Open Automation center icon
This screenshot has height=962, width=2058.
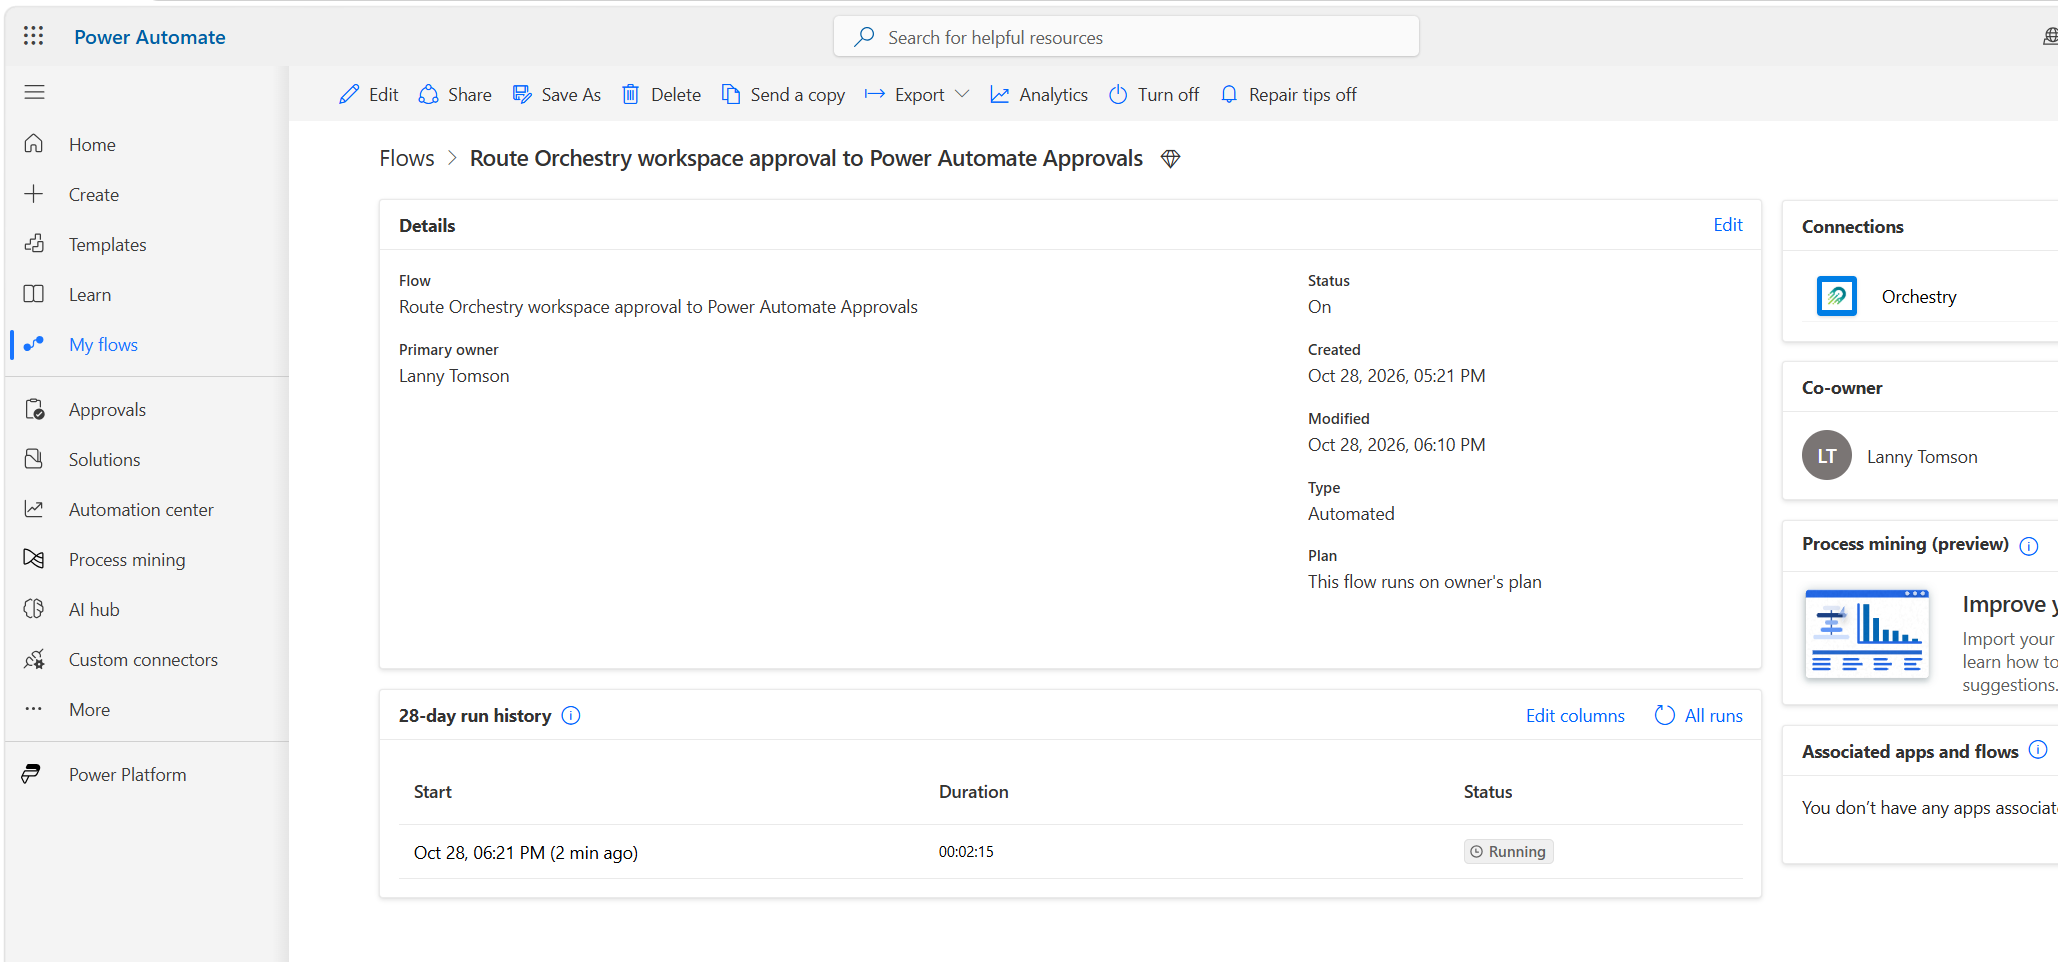34,509
